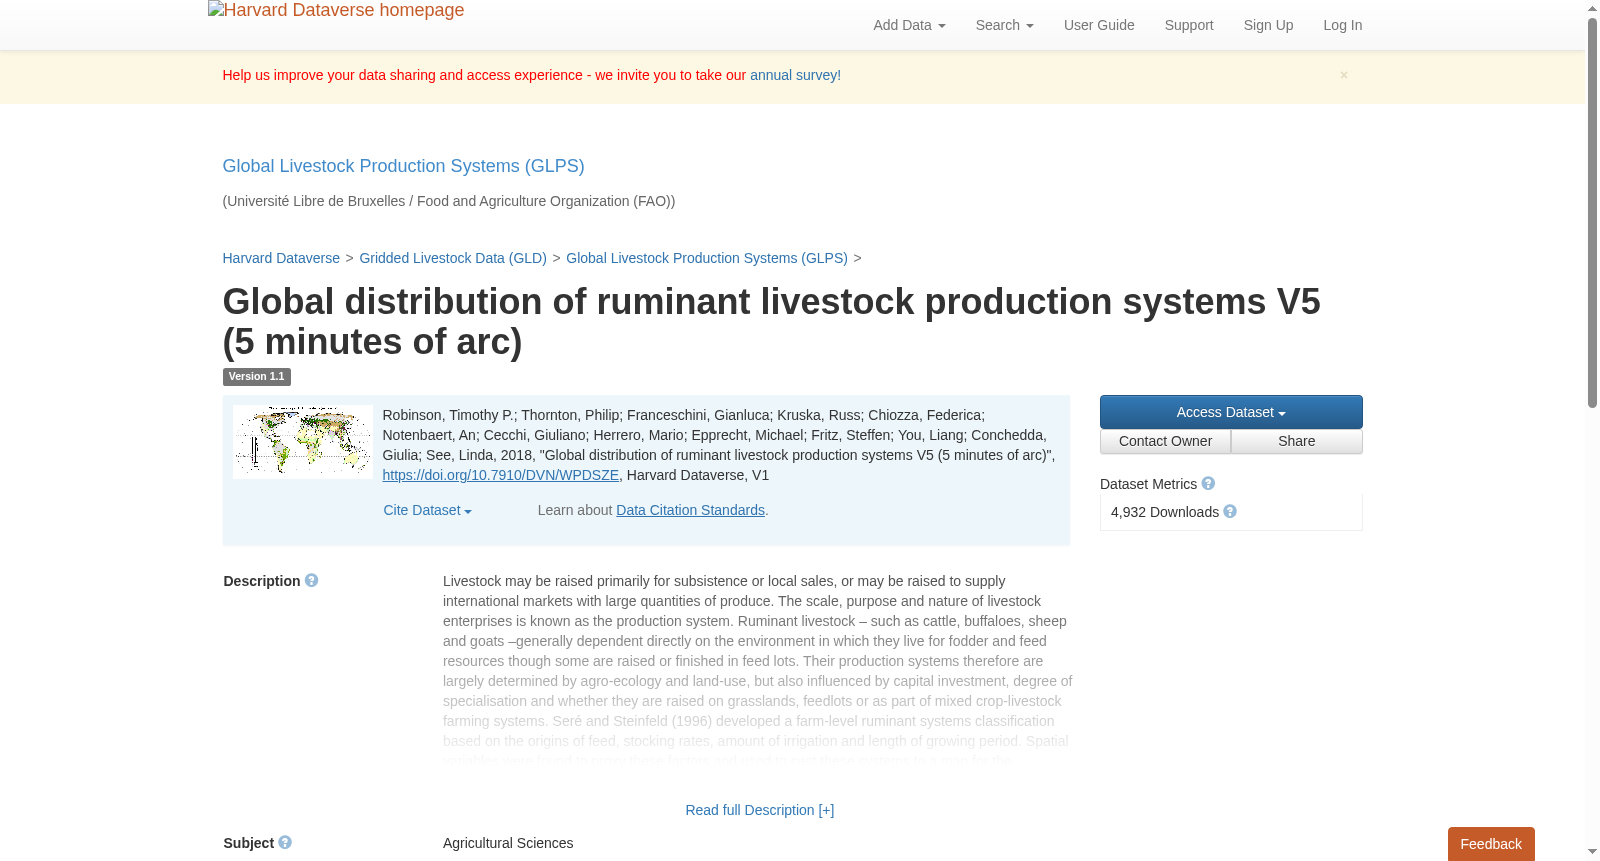The height and width of the screenshot is (861, 1600).
Task: Go to Harvard Dataverse breadcrumb
Action: (281, 258)
